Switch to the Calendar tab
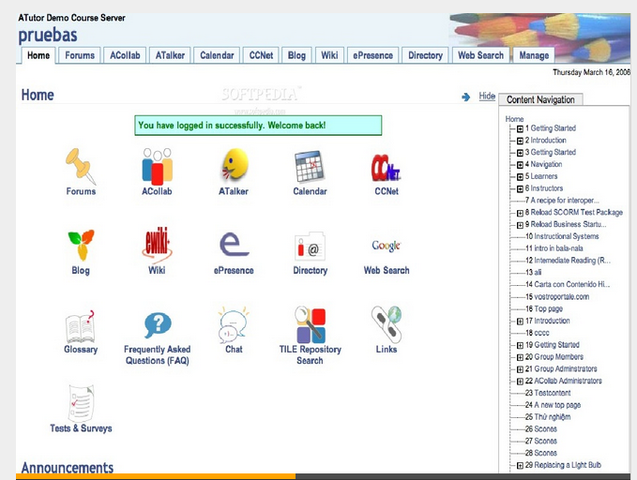Screen dimensions: 637x480 [217, 56]
